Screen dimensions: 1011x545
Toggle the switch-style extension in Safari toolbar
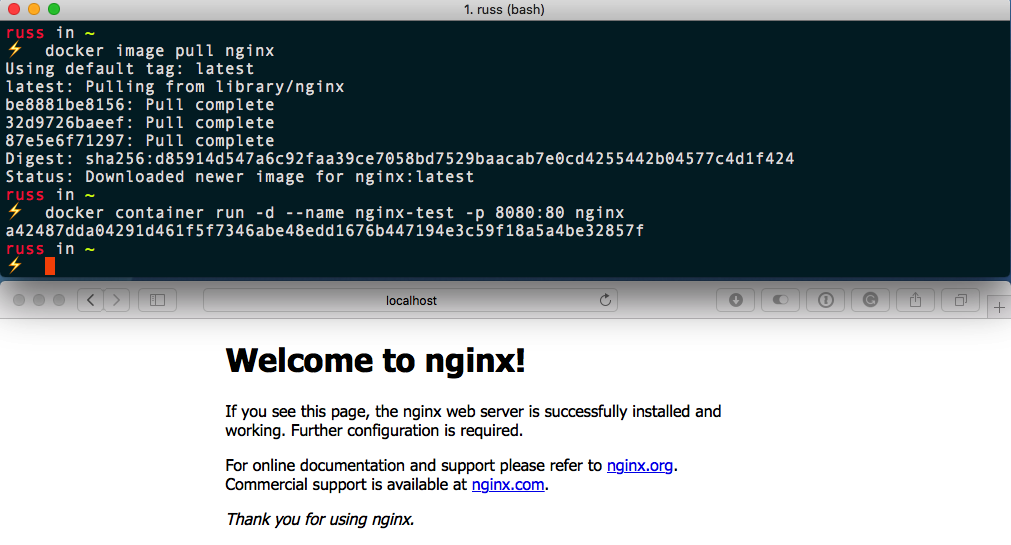pos(781,300)
